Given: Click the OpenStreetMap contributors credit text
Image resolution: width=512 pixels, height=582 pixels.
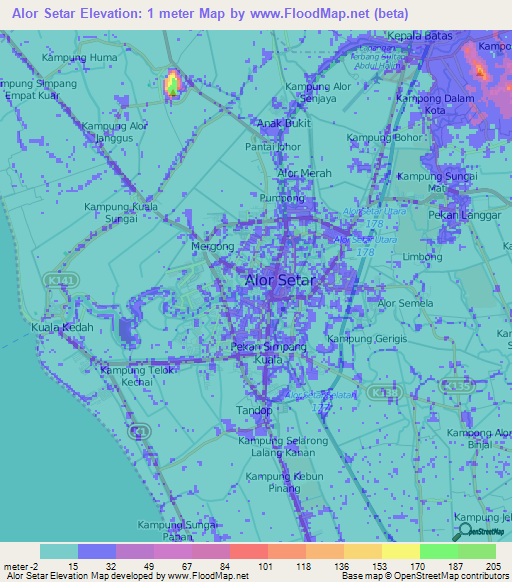Looking at the screenshot, I should [x=451, y=576].
